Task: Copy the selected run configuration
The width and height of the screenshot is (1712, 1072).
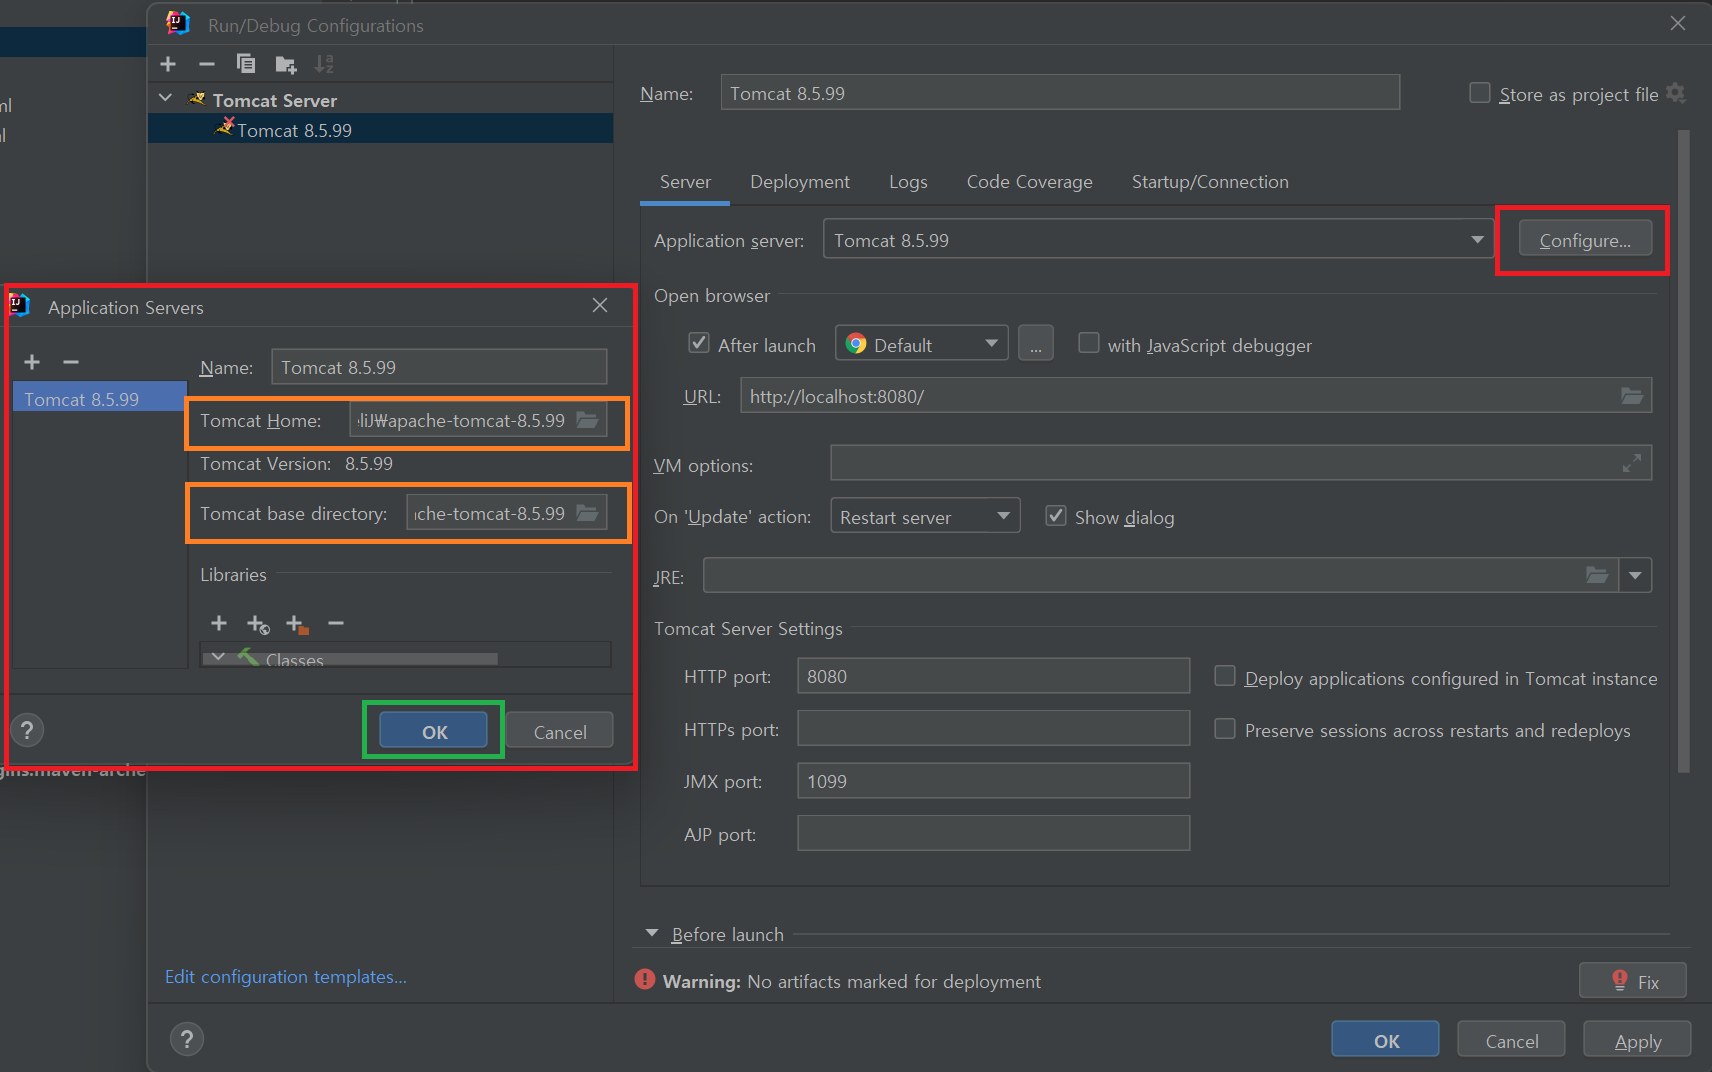Action: 246,64
